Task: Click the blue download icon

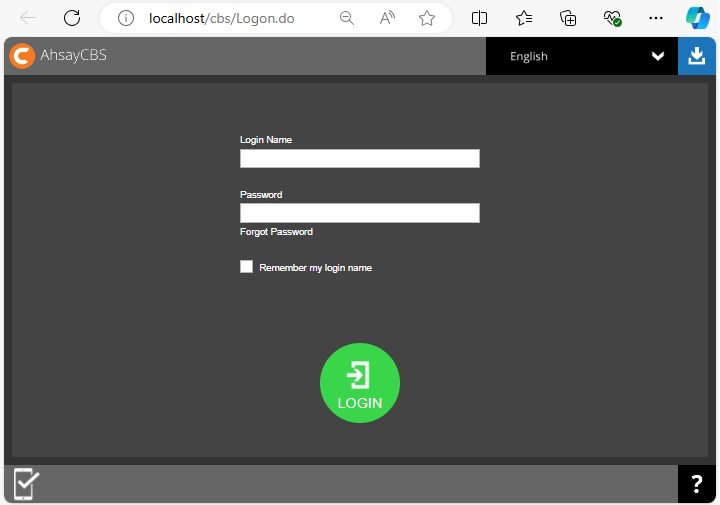Action: click(697, 56)
